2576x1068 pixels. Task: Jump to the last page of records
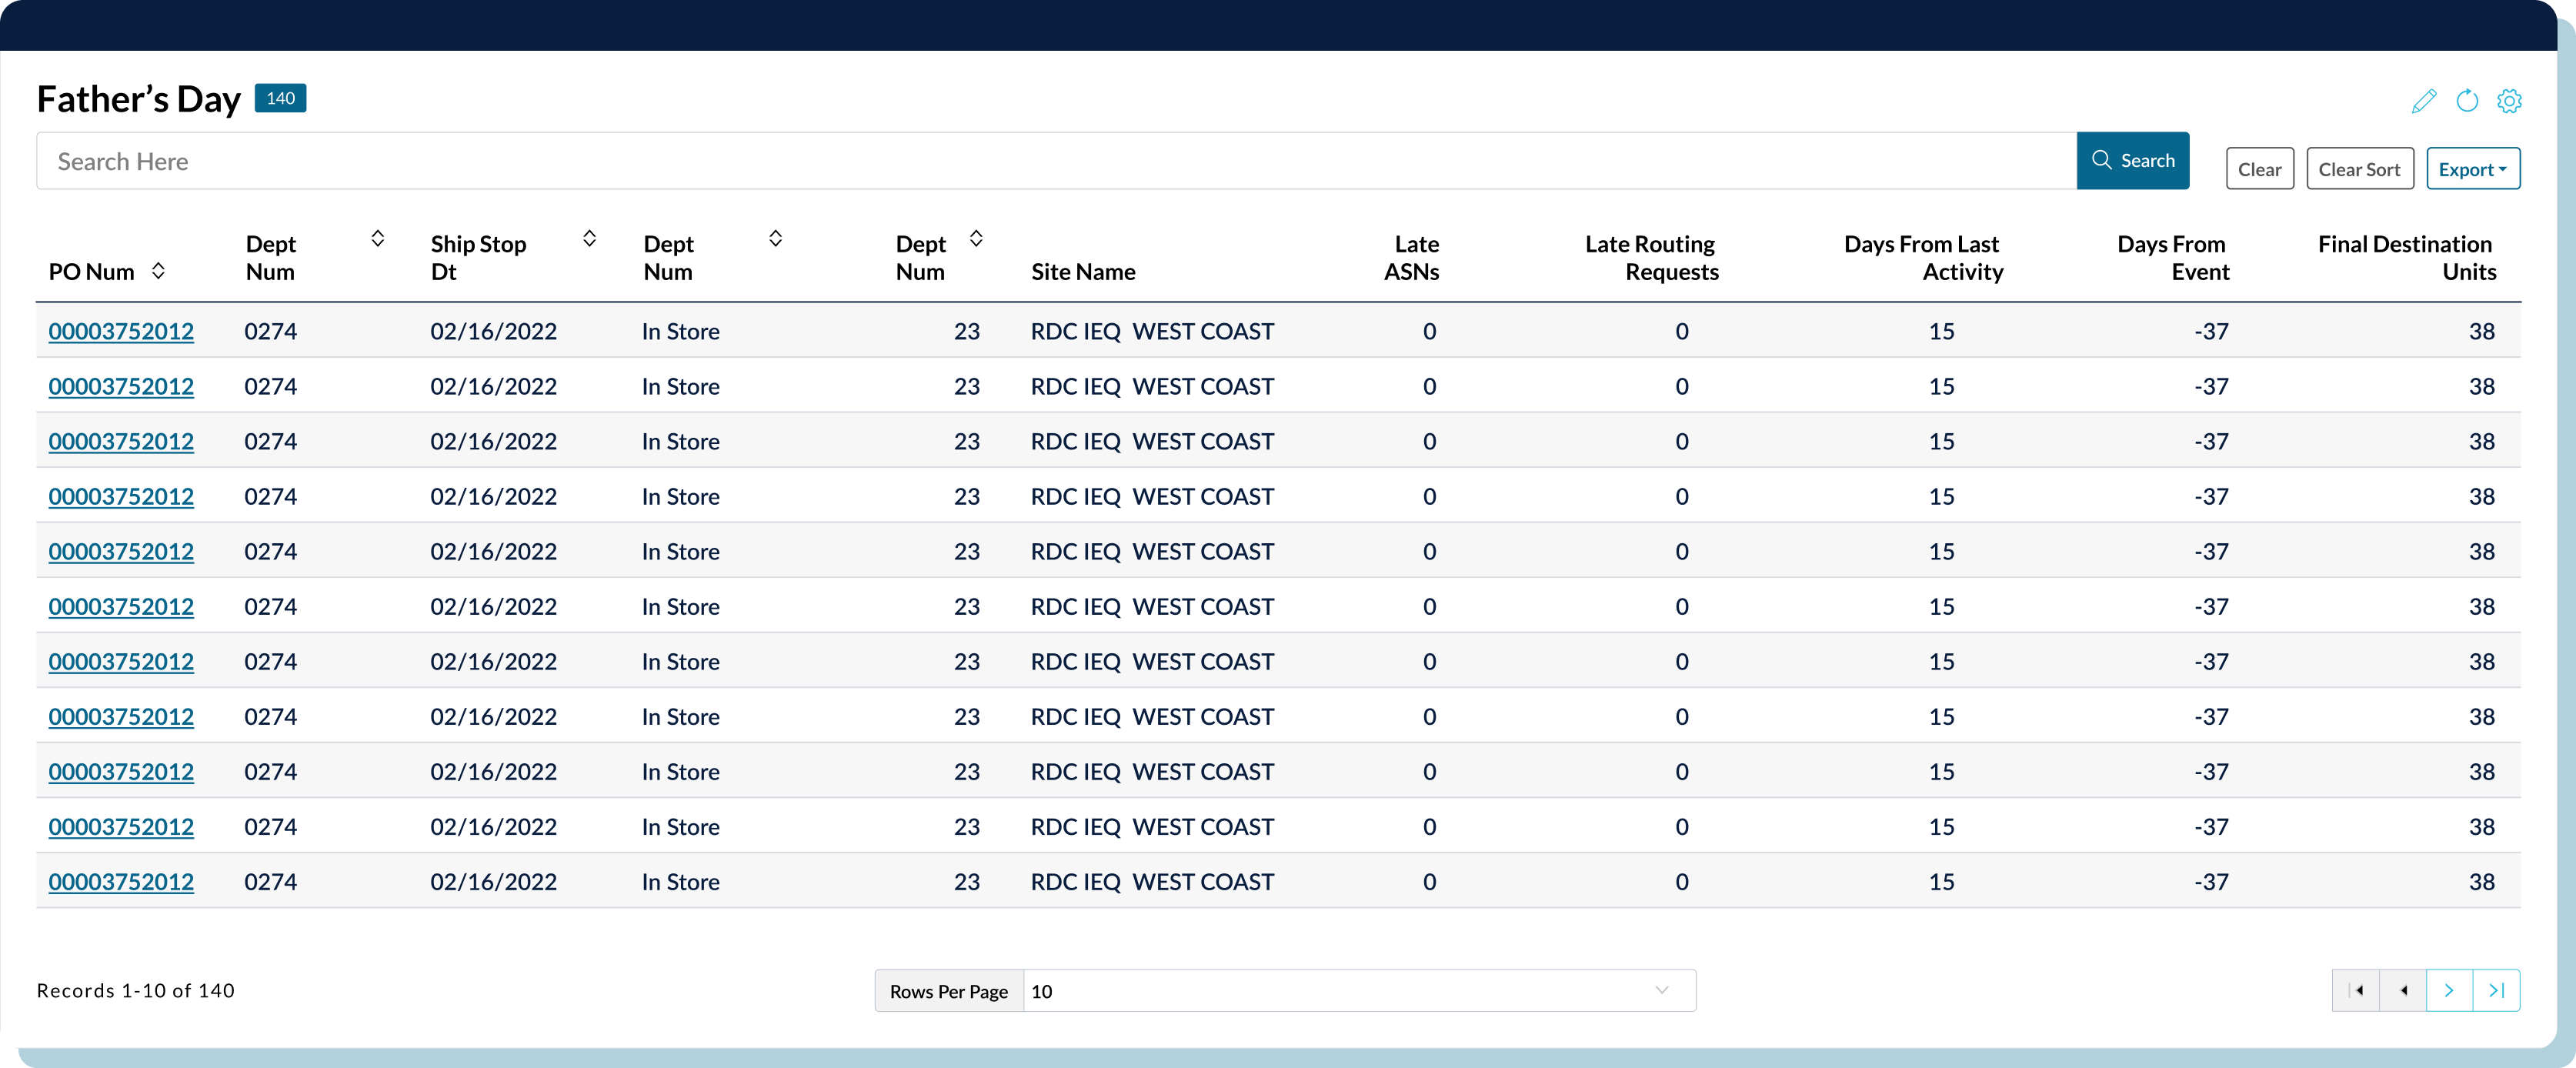2496,990
